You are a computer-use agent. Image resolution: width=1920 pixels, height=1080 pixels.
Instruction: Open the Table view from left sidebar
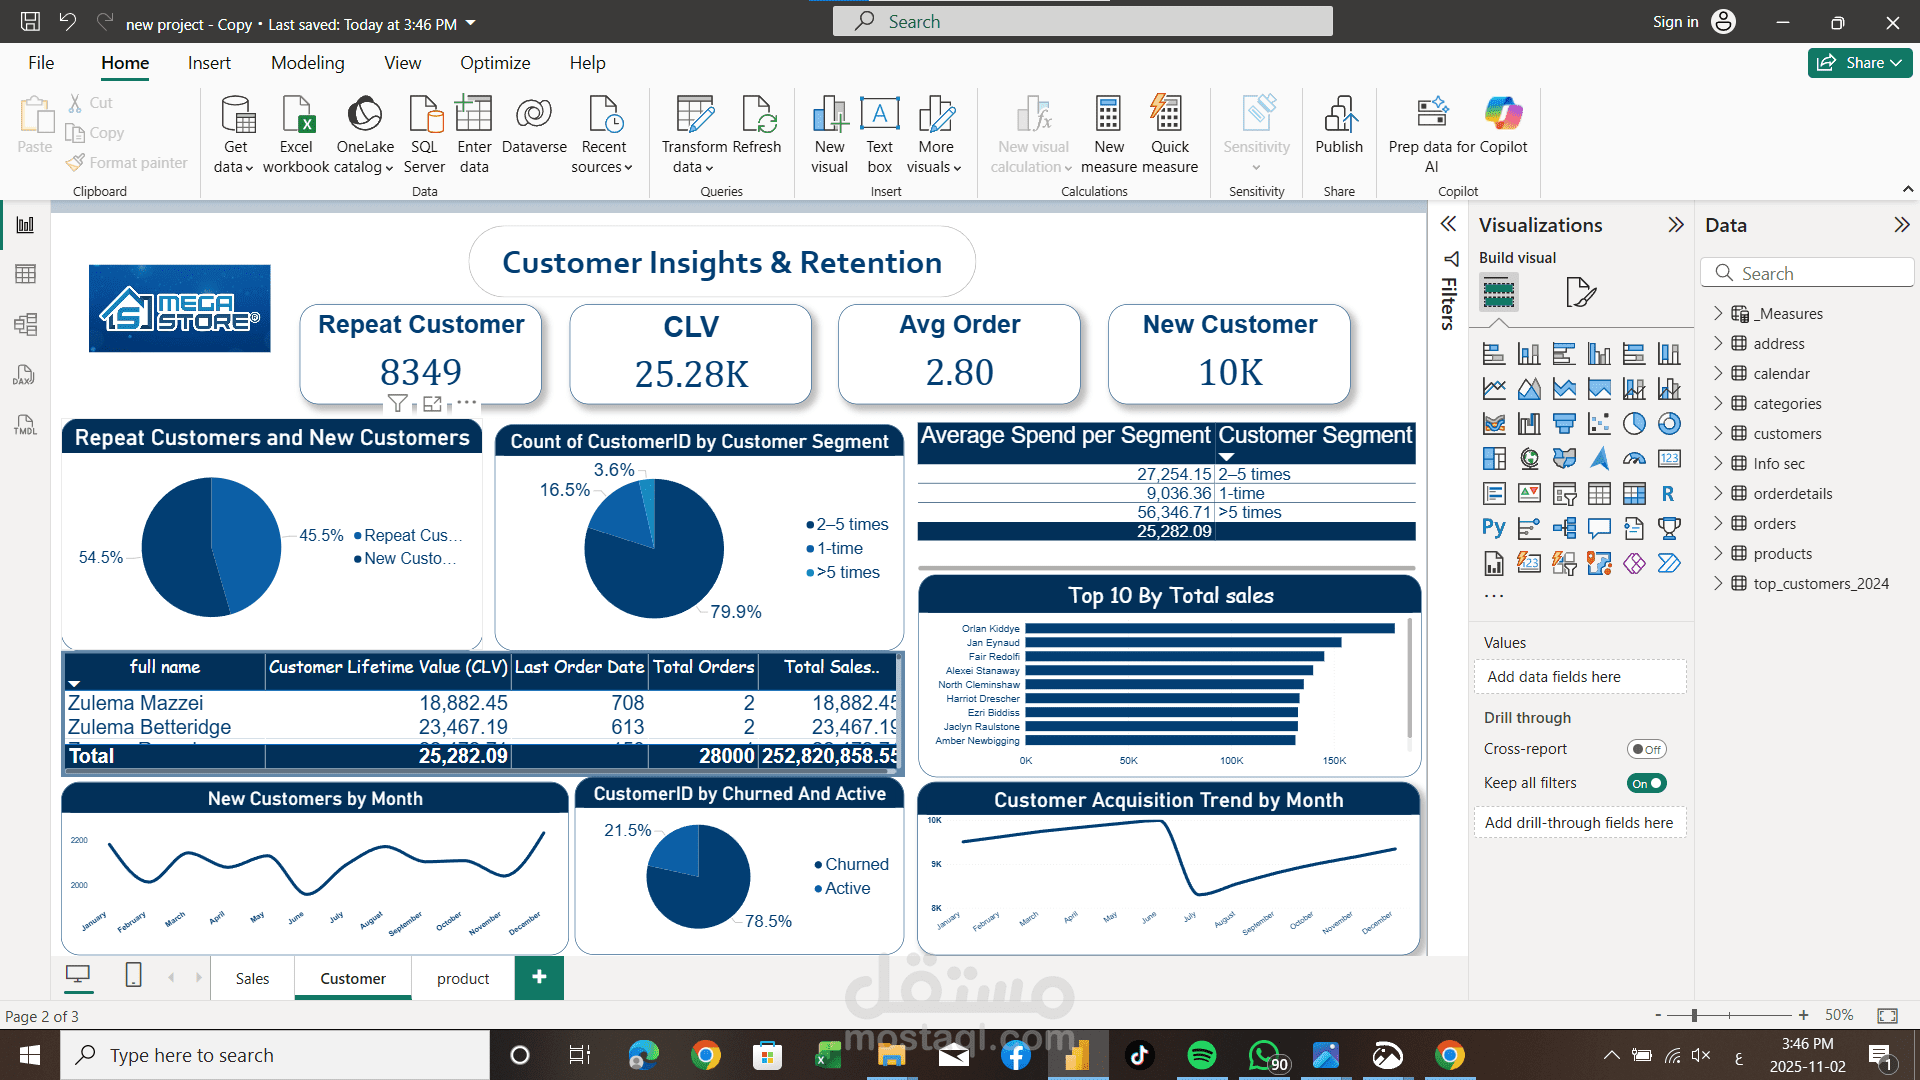click(25, 273)
